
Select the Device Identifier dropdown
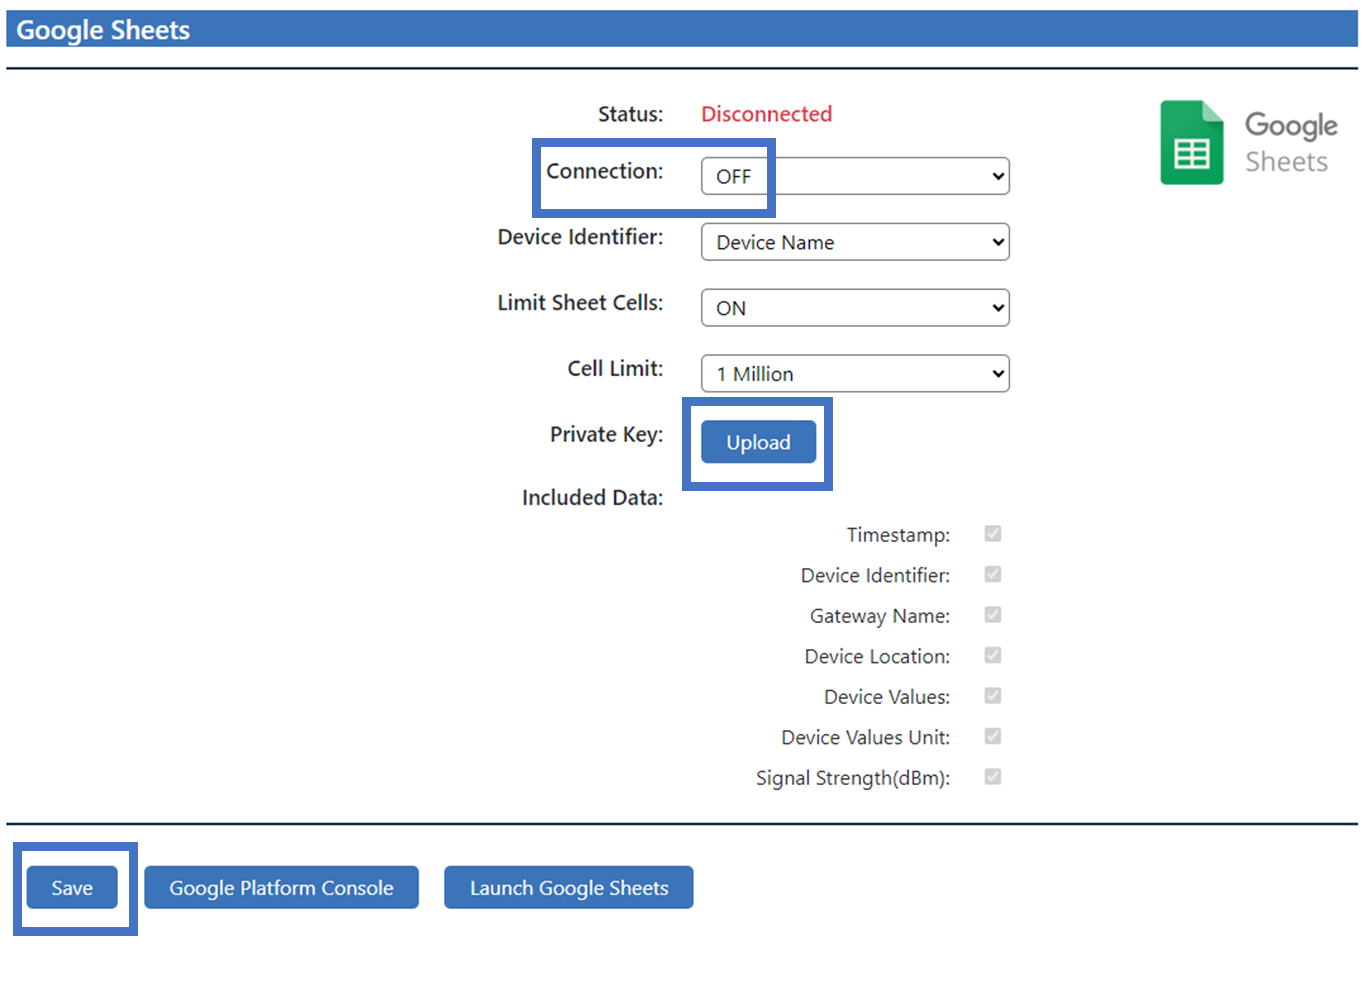pos(855,241)
